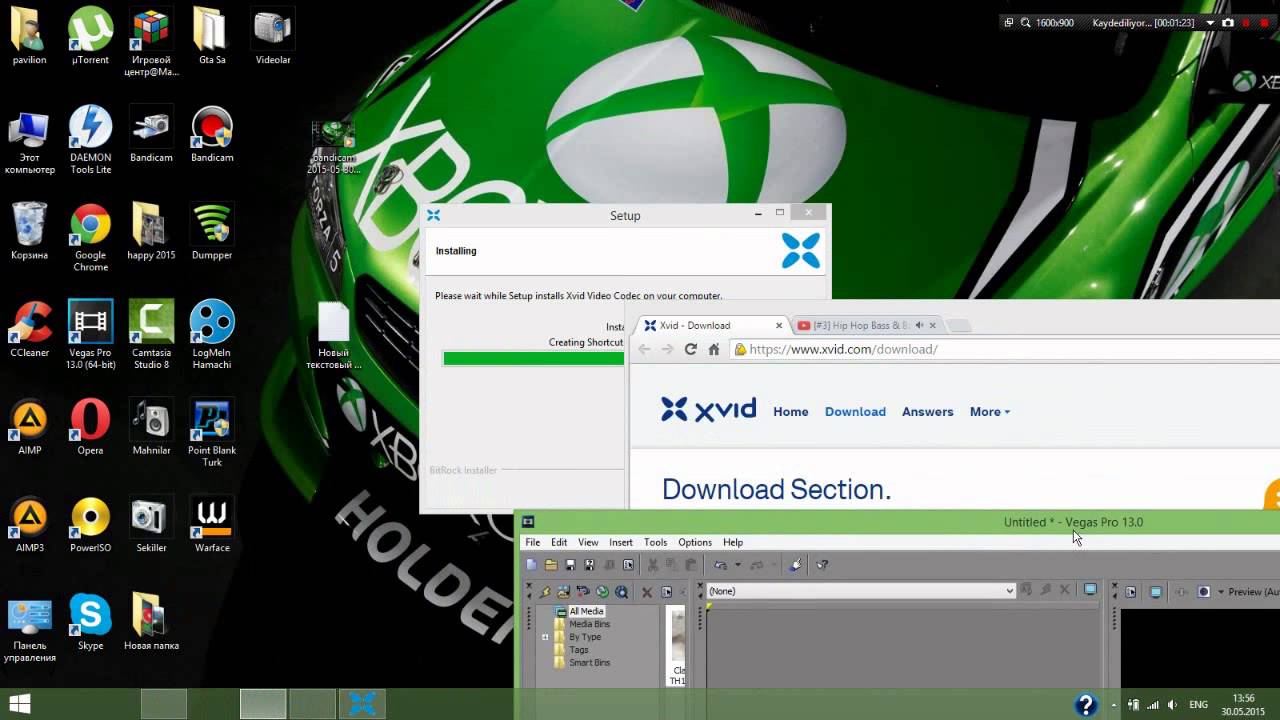
Task: Click the browser Reload button
Action: (x=690, y=349)
